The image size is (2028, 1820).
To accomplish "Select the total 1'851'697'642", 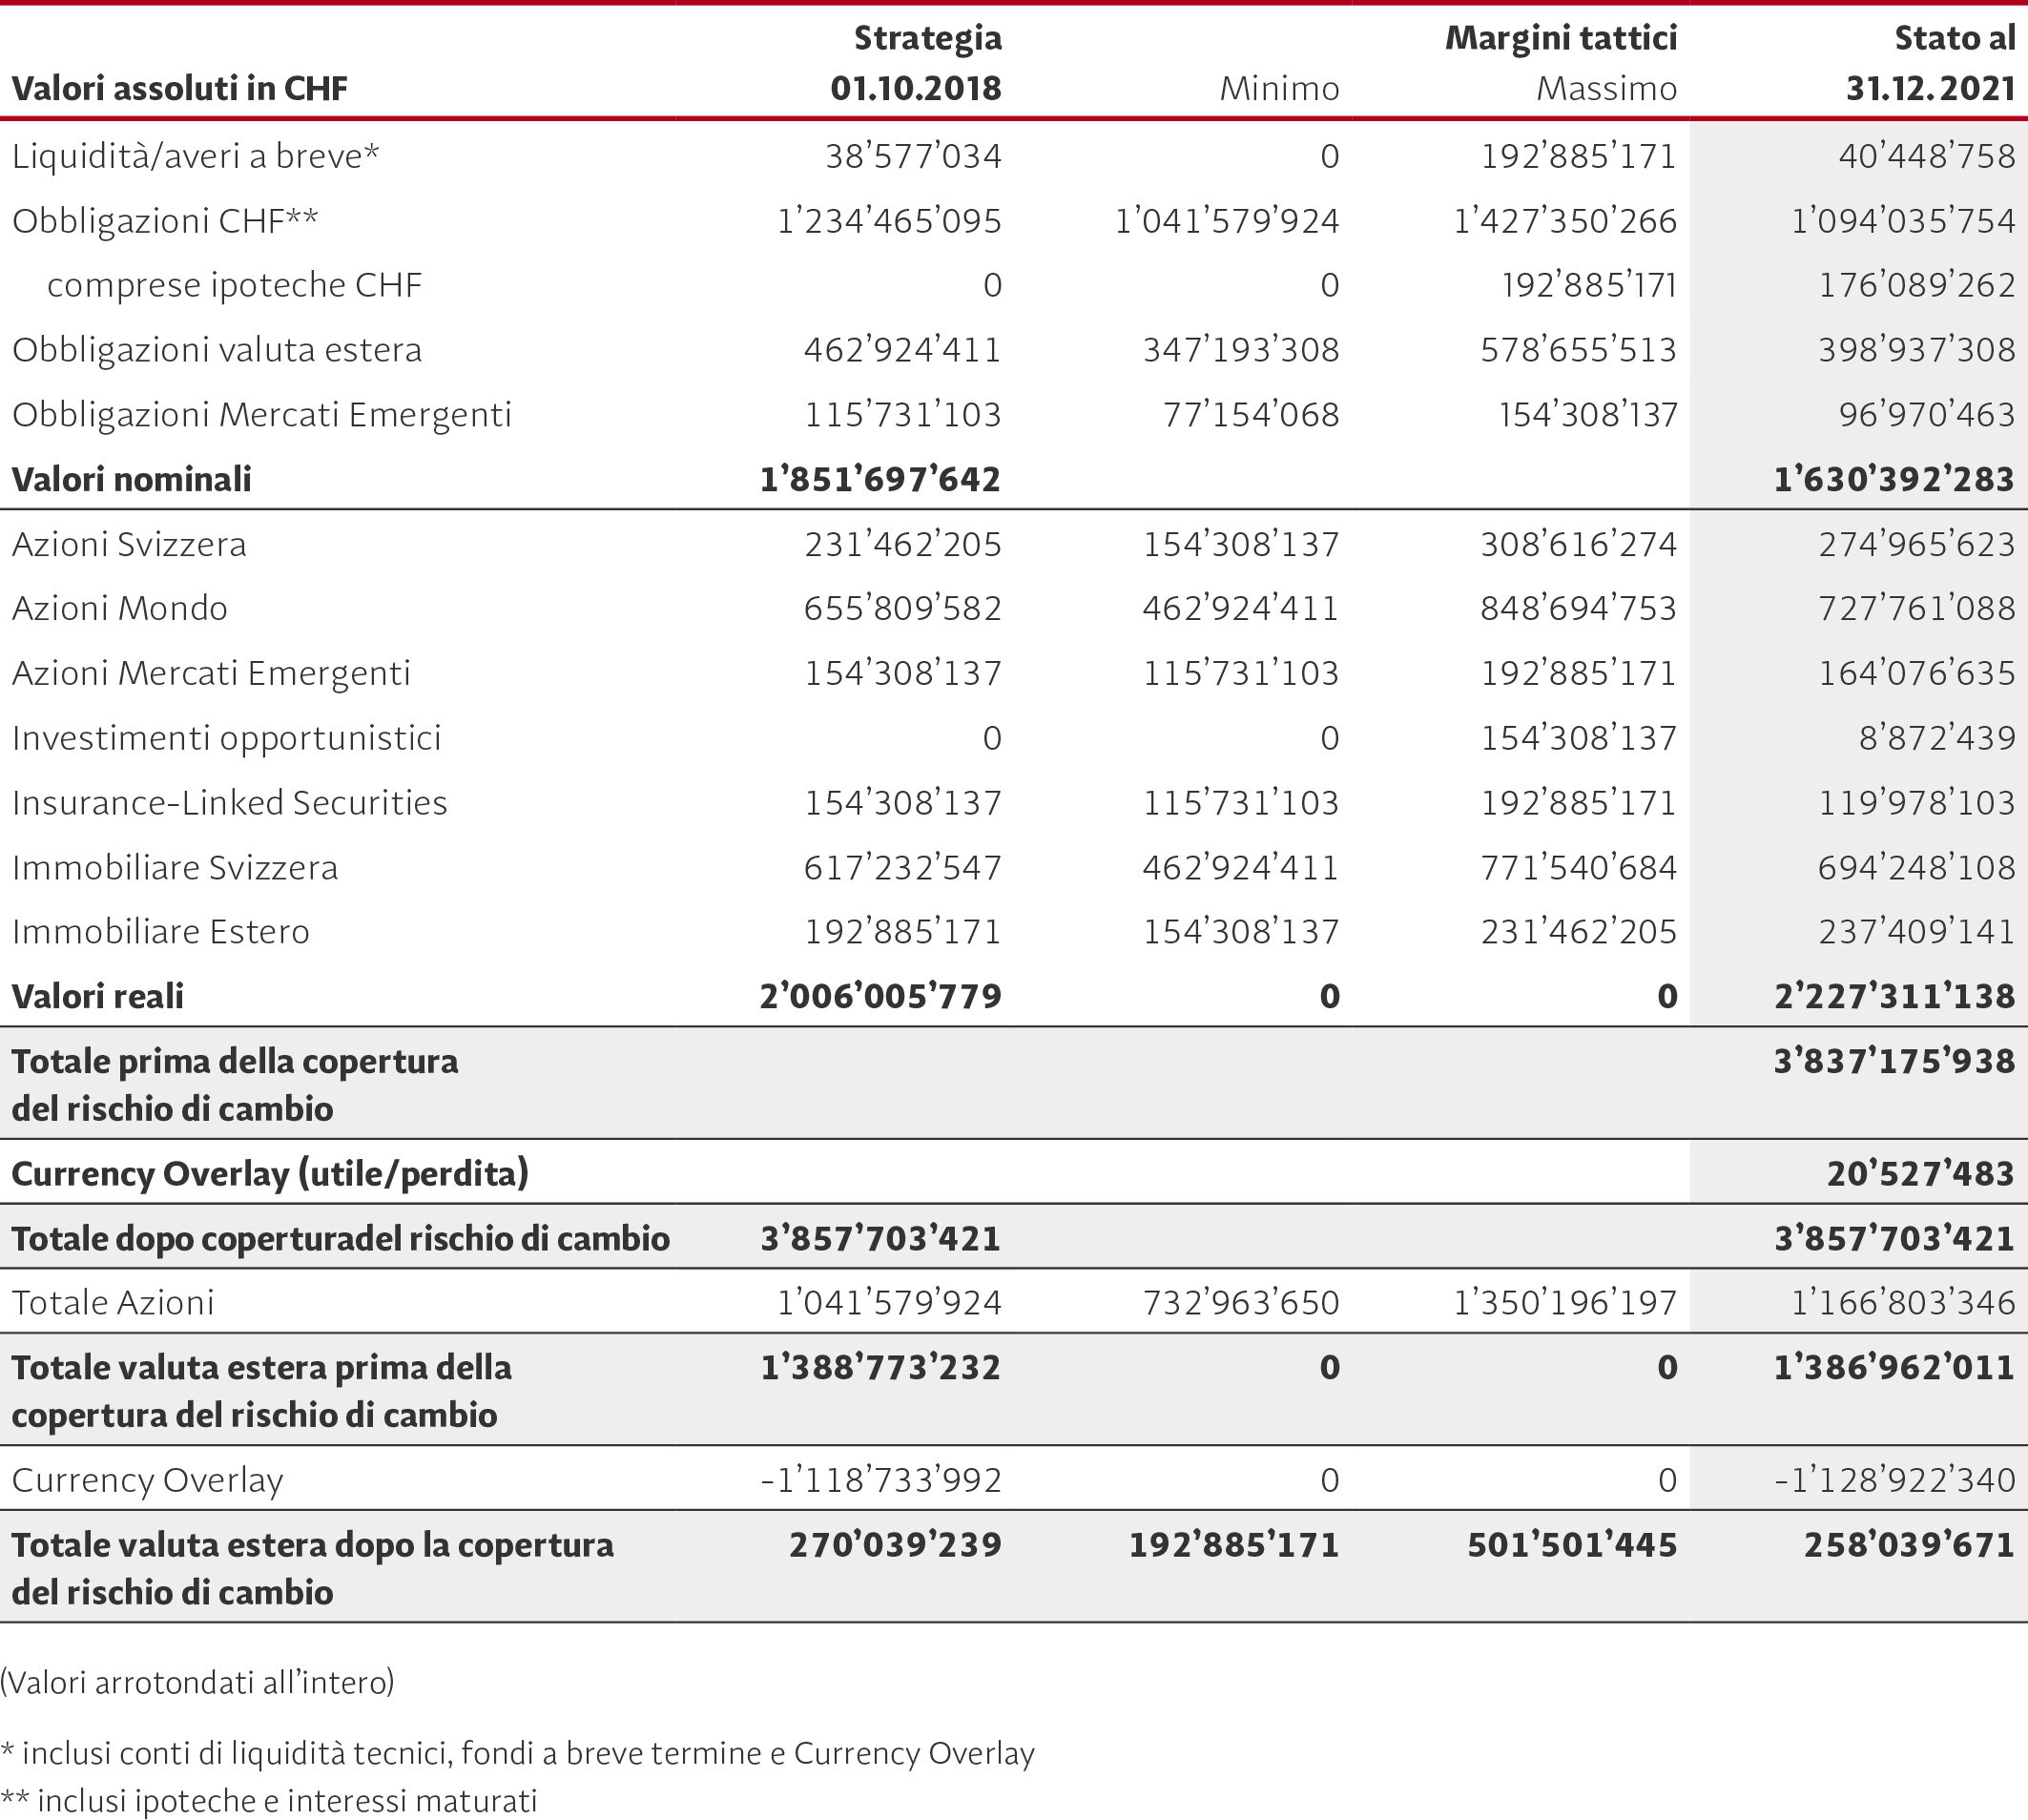I will coord(880,480).
